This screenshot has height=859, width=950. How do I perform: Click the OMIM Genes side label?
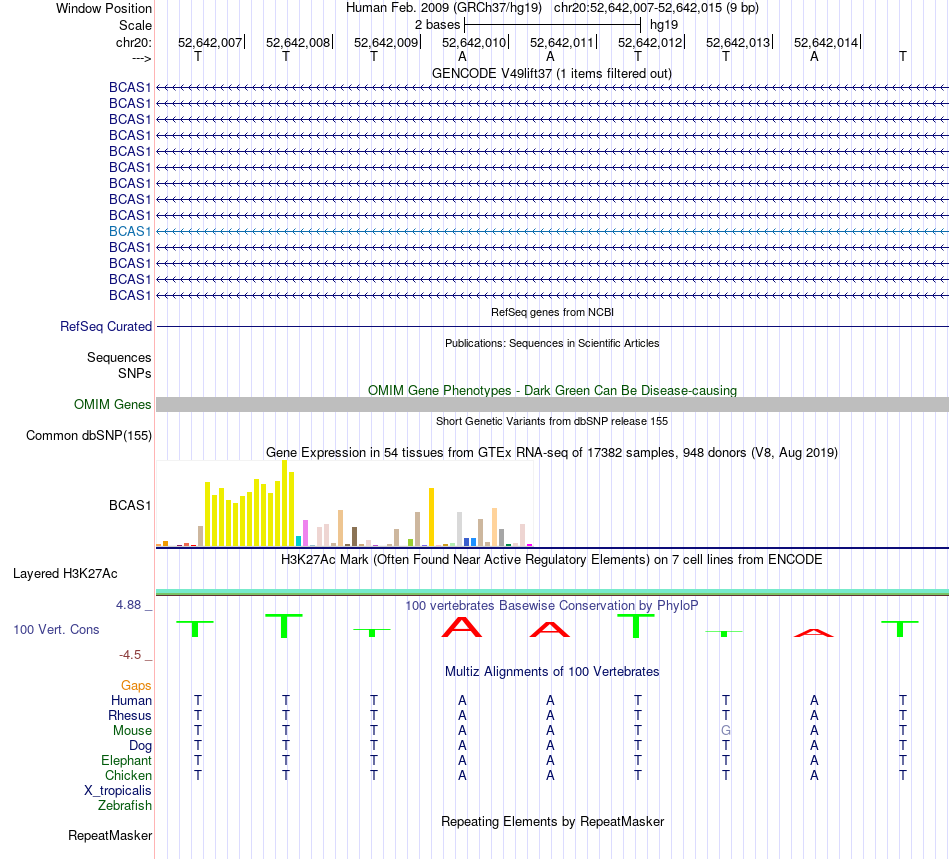112,404
